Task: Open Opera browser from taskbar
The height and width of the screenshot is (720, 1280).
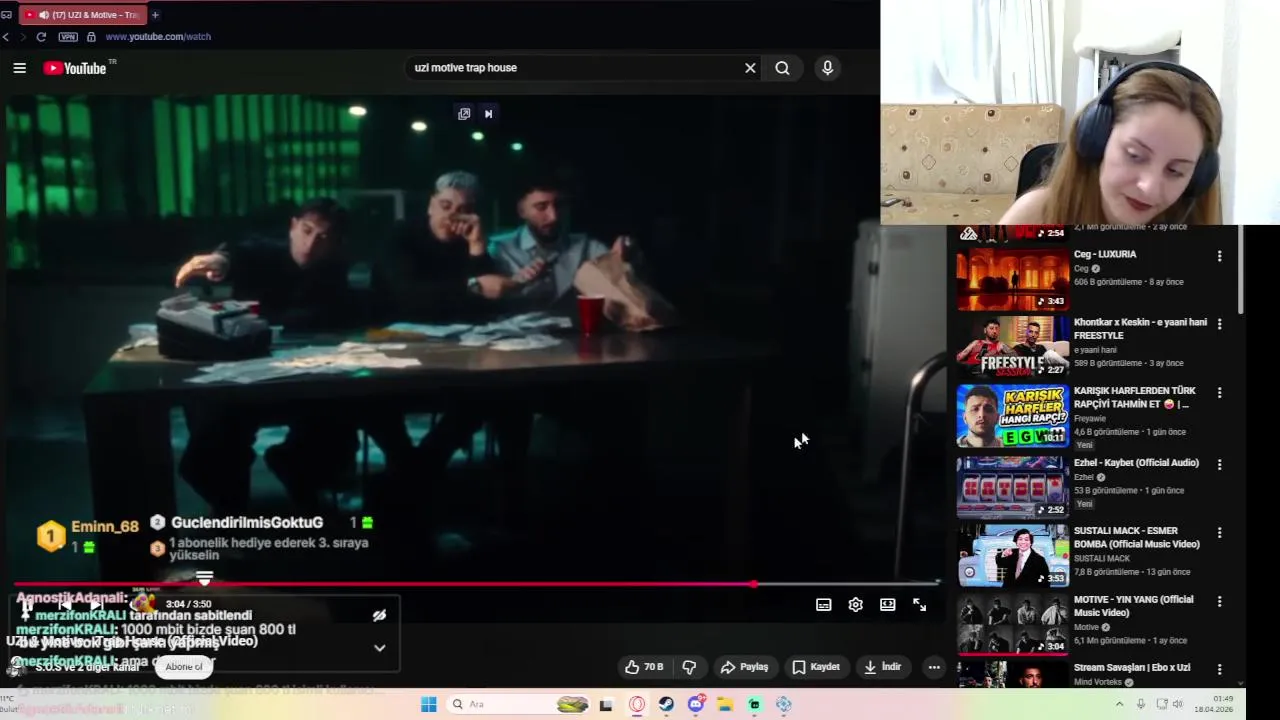Action: click(637, 705)
